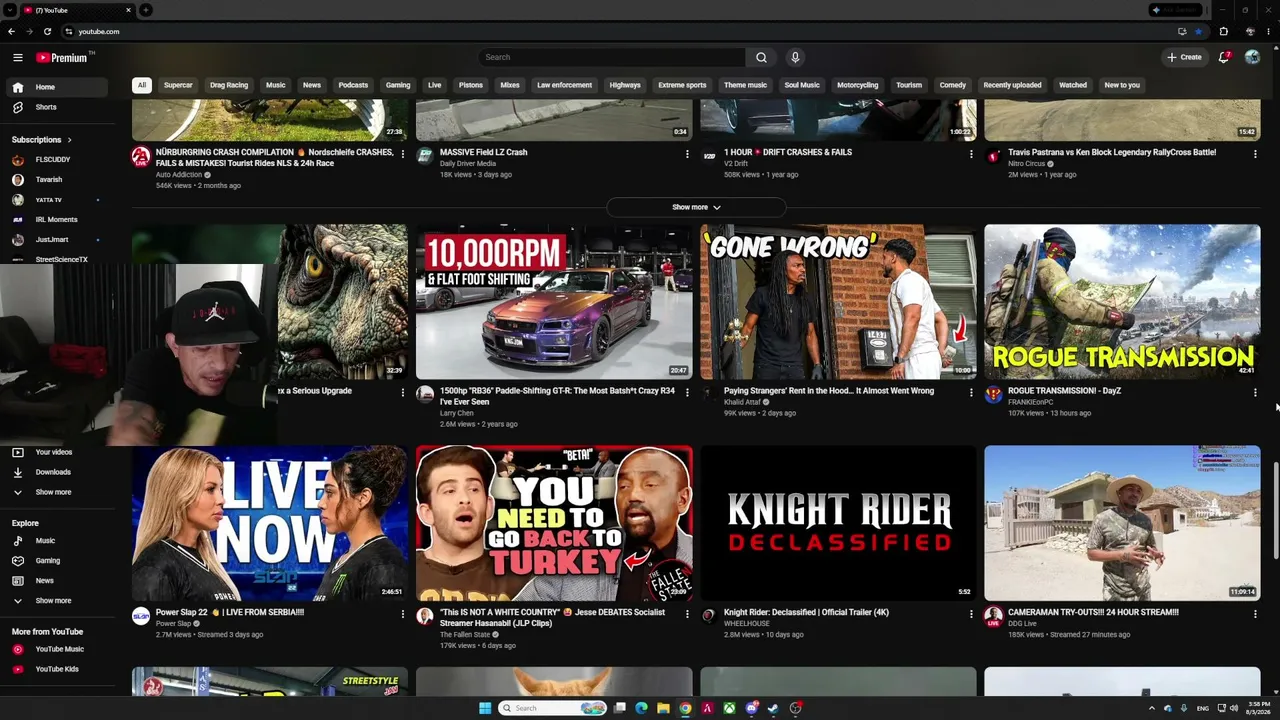Screen dimensions: 1280x720
Task: Click the page vertical scrollbar thumb
Action: 1275,510
